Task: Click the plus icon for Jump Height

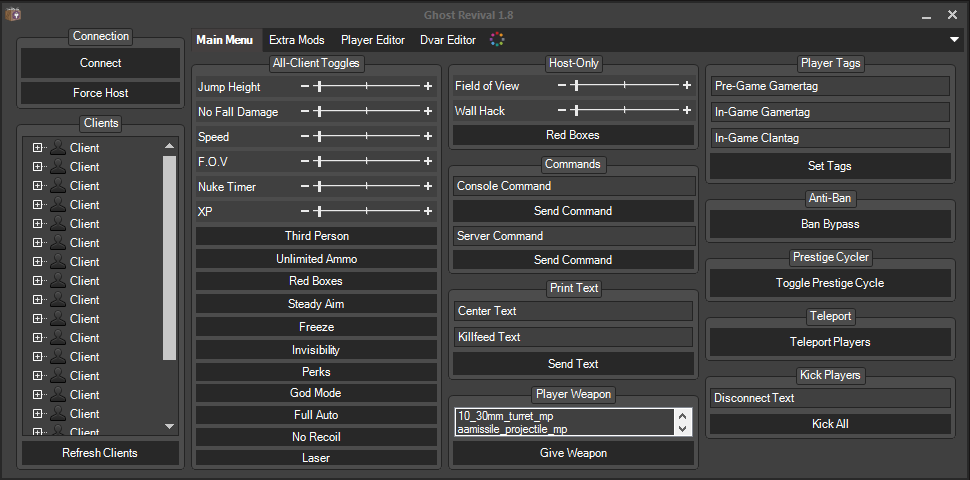Action: coord(428,87)
